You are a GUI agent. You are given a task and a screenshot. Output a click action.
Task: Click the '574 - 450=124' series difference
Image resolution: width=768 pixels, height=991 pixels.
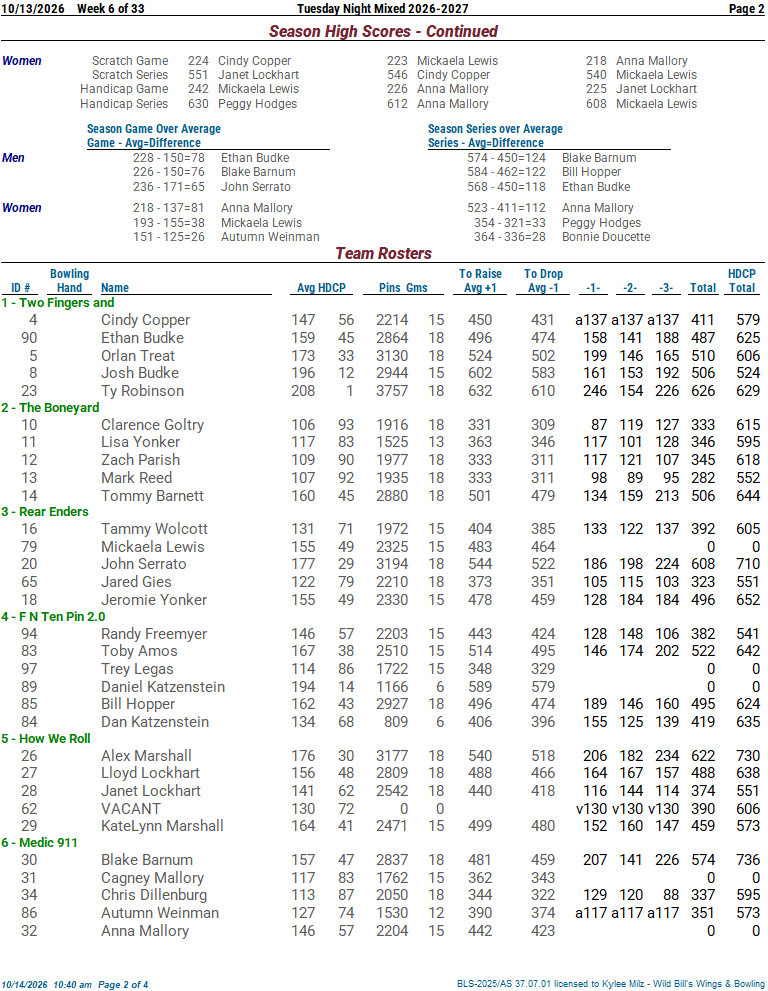506,158
